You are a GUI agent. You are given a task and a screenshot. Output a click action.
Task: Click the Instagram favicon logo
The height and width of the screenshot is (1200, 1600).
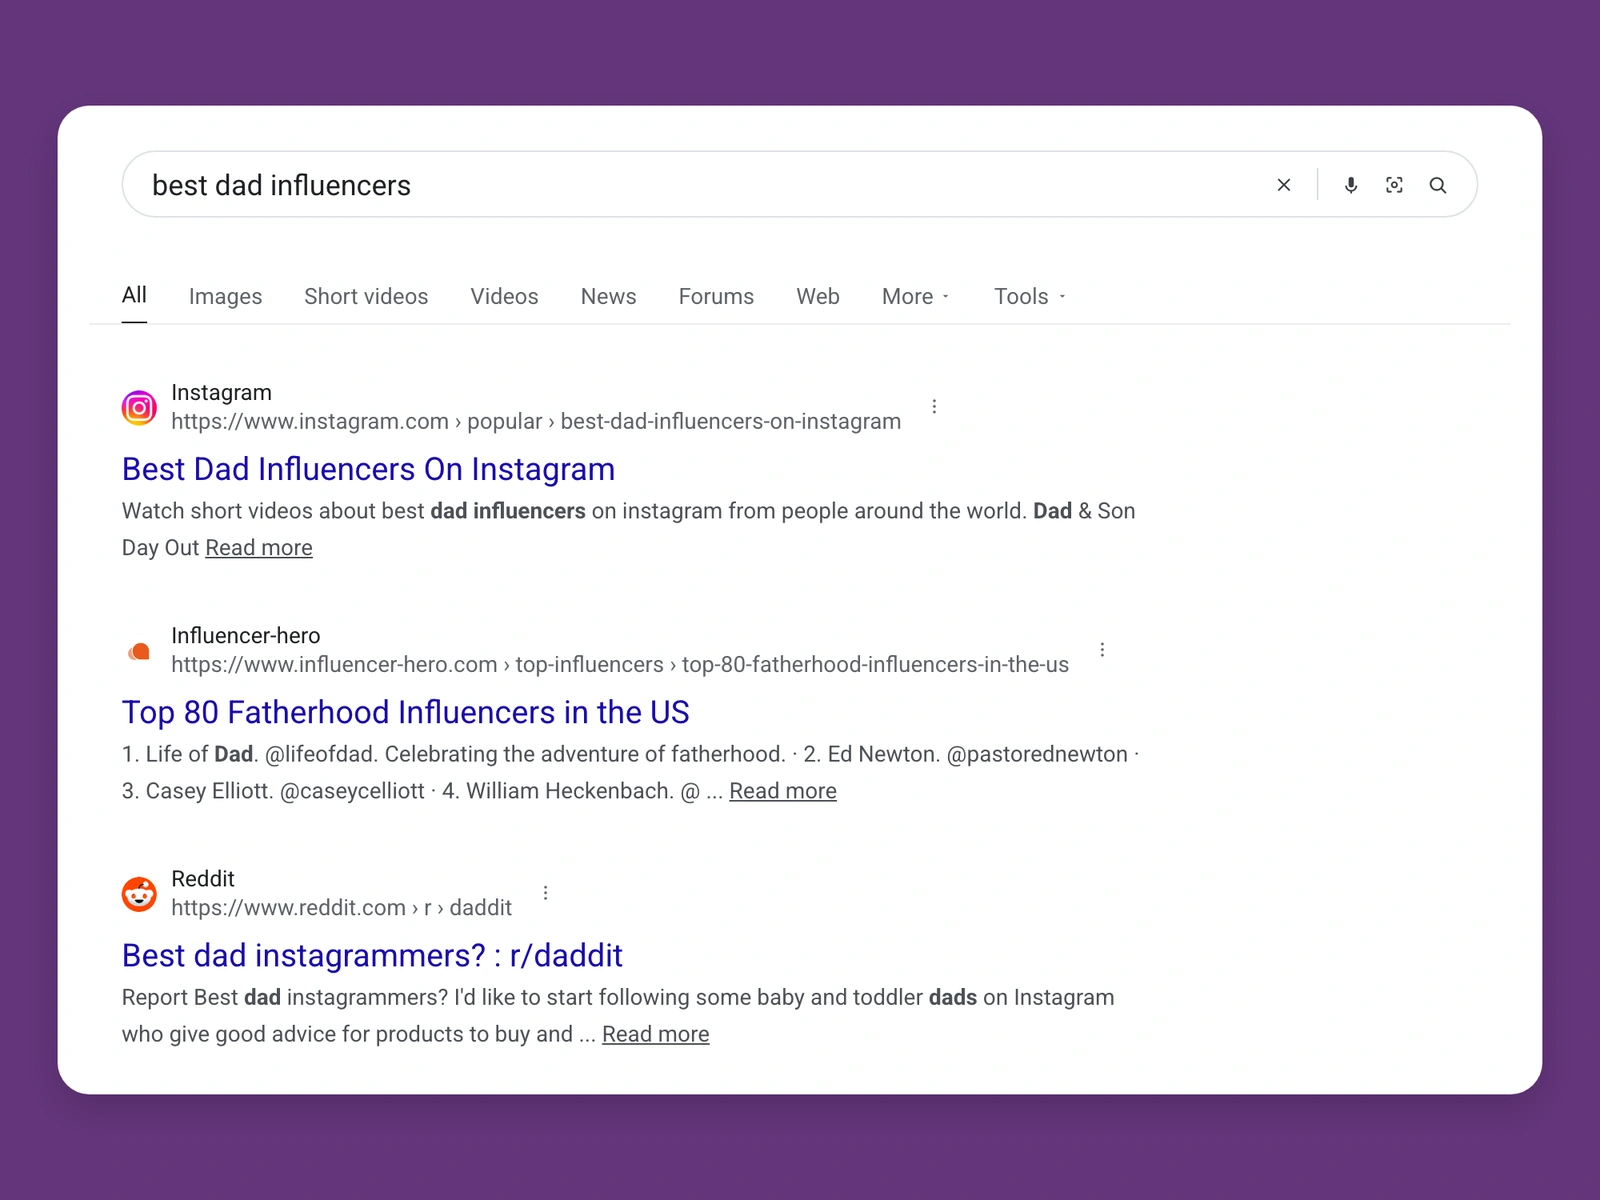click(139, 408)
